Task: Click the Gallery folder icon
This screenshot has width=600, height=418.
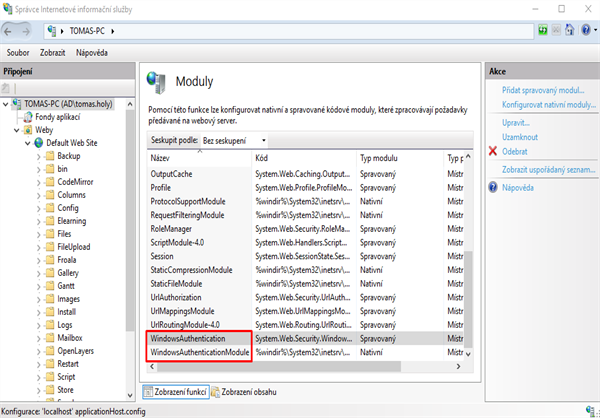Action: (50, 273)
